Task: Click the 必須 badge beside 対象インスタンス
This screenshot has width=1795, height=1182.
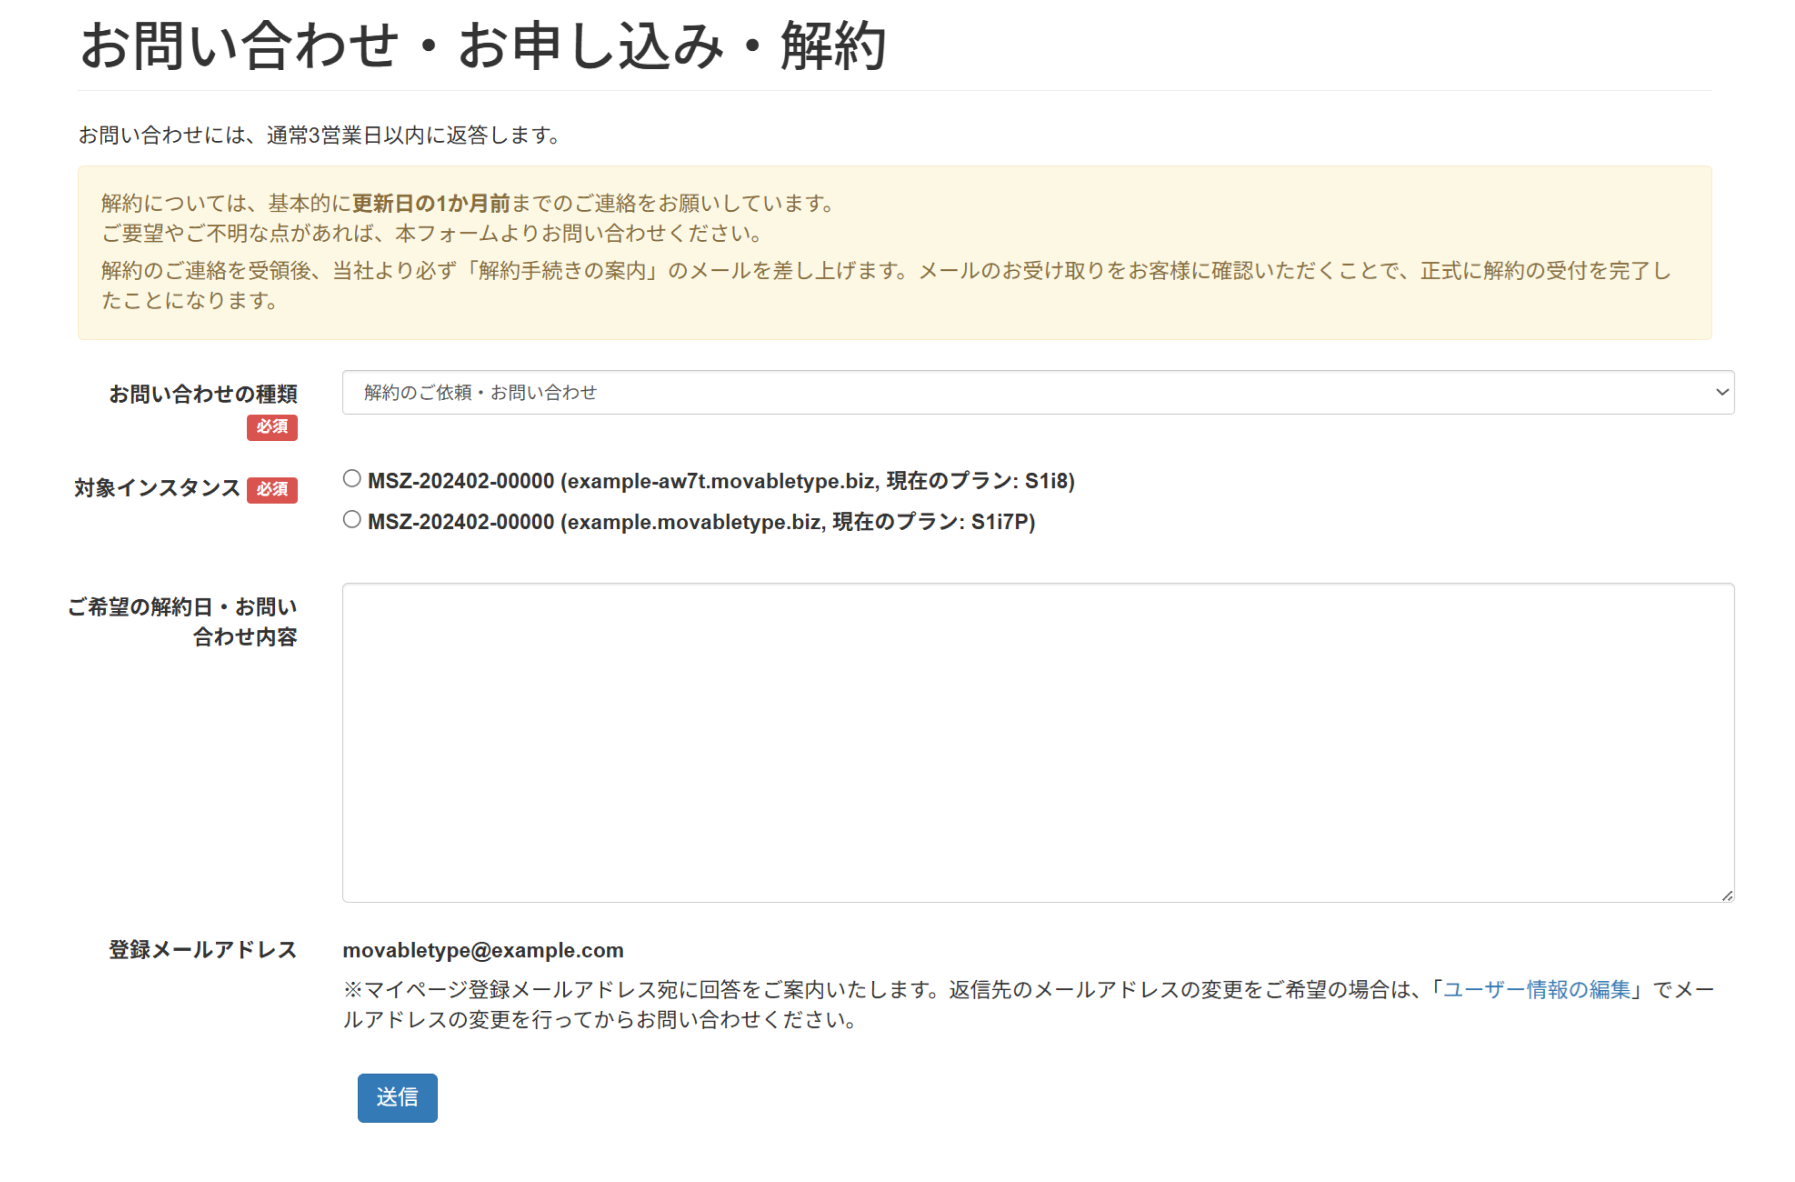Action: tap(272, 490)
